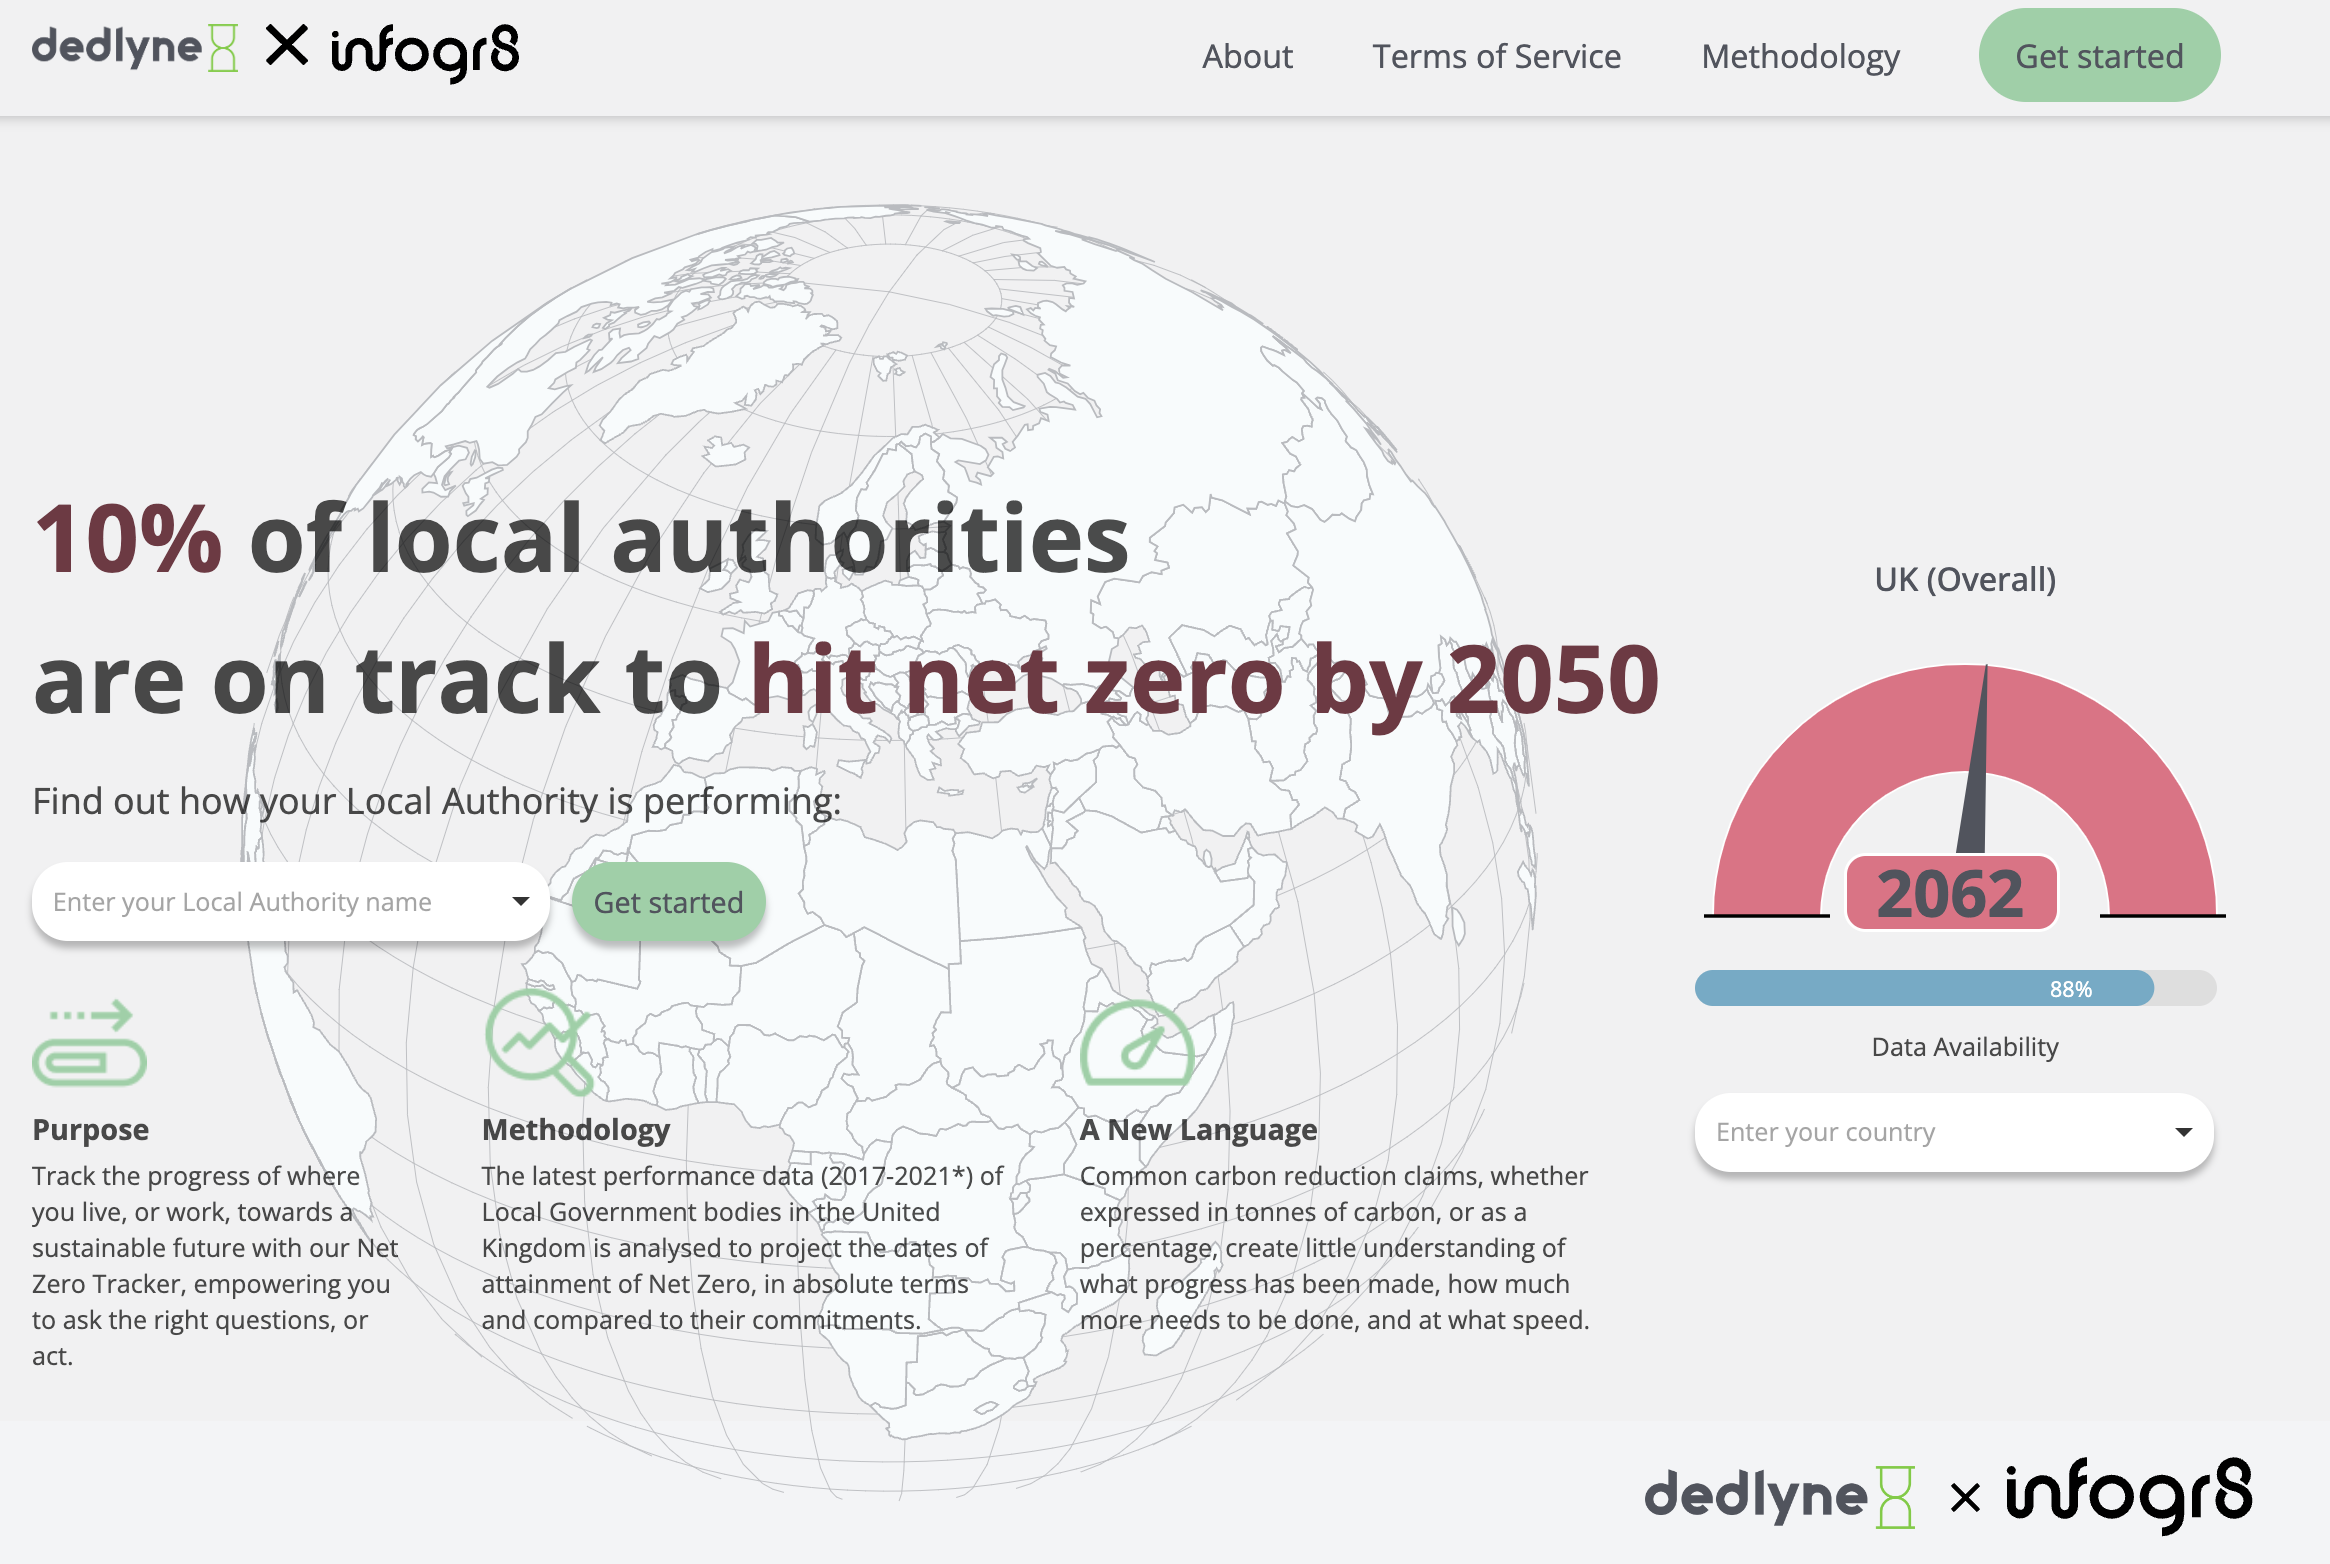Click the Purpose paperclip arrow icon
Screen dimensions: 2330x1564
click(x=89, y=1043)
